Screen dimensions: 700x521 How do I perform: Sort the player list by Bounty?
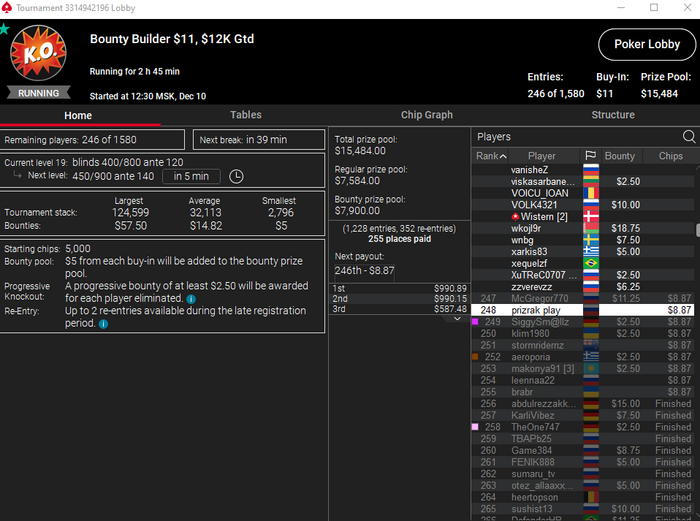tap(620, 156)
